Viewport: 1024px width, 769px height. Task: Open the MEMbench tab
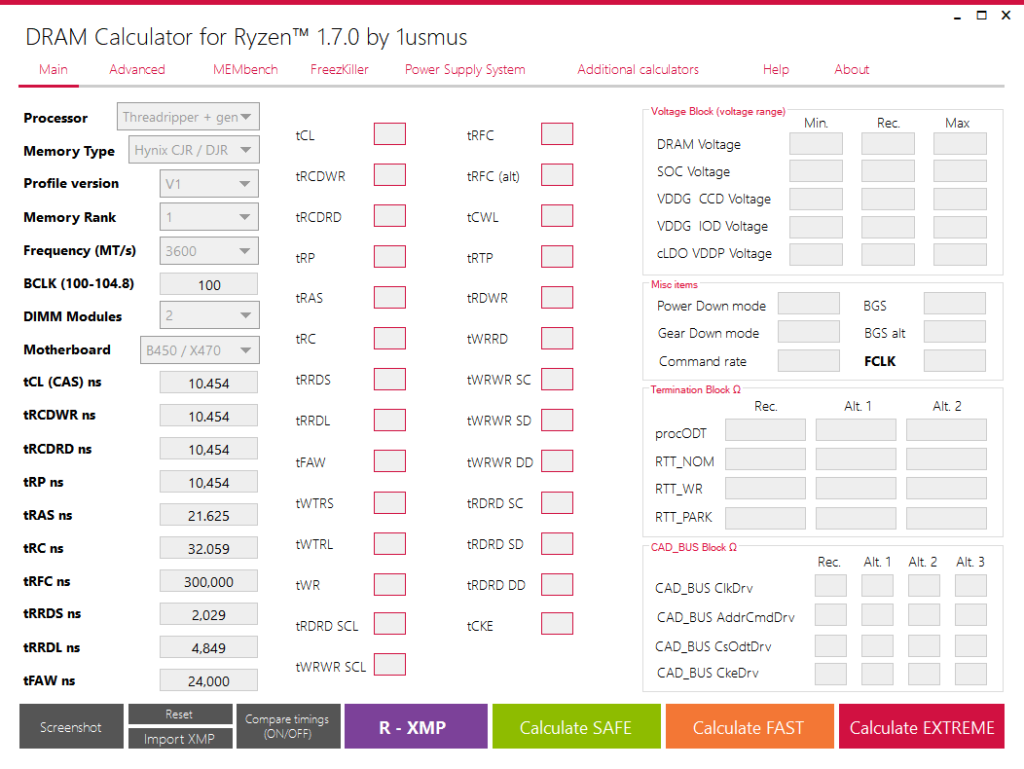(x=245, y=69)
